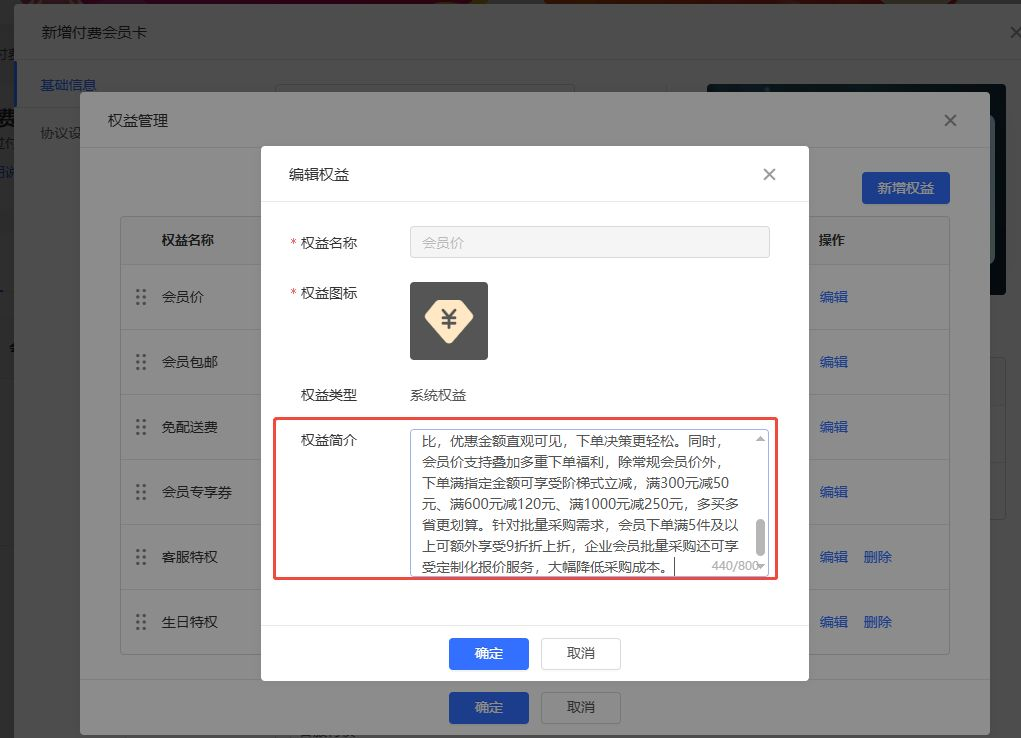Click the yen diamond 权益图标 image
This screenshot has height=738, width=1021.
[449, 321]
